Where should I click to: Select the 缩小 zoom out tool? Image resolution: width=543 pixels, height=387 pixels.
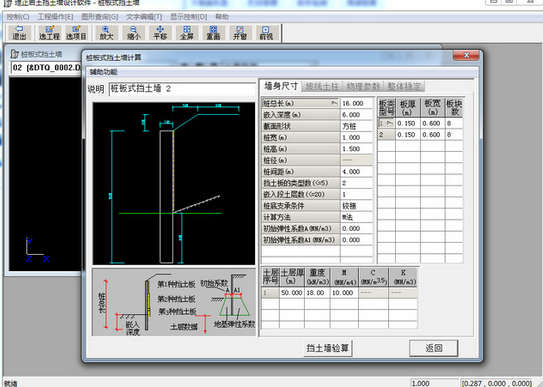(134, 33)
